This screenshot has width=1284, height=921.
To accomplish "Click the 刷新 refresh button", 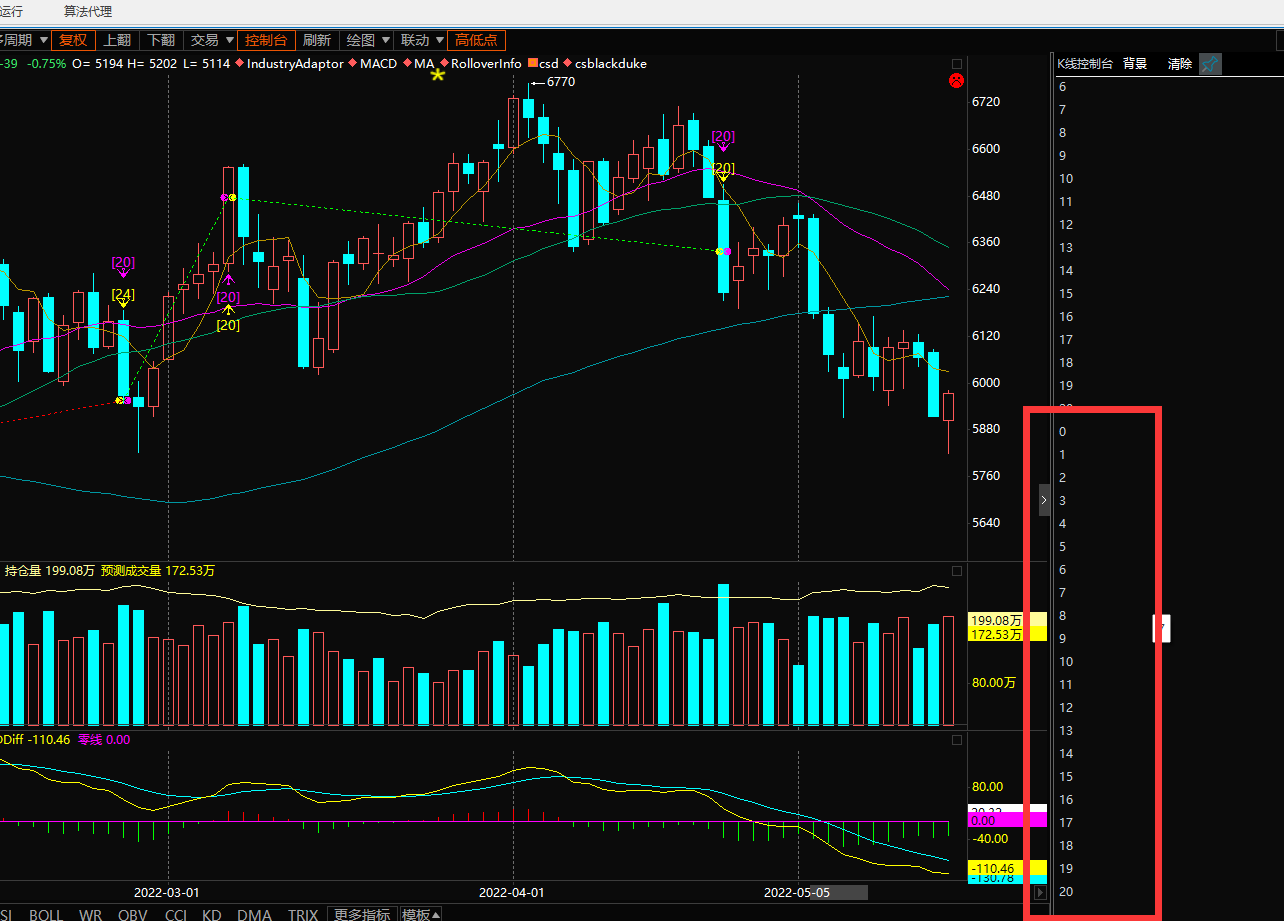I will pos(316,40).
